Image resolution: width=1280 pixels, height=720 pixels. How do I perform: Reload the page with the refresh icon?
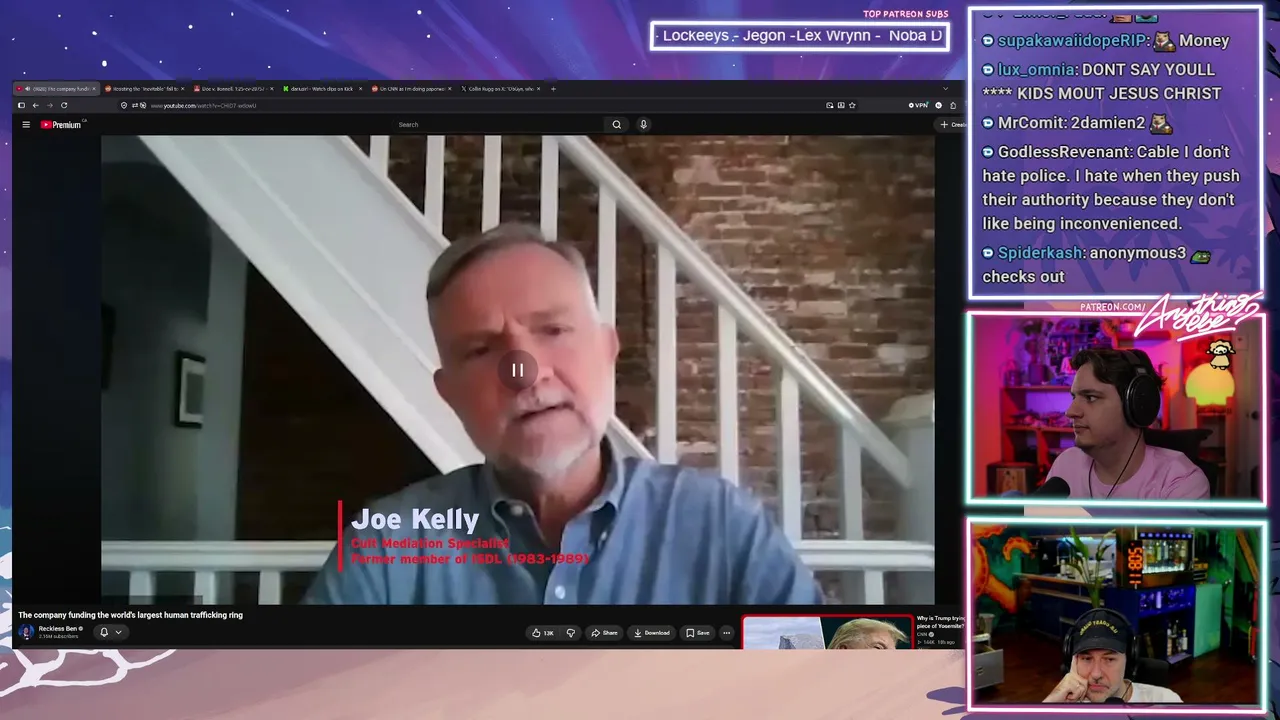tap(64, 105)
